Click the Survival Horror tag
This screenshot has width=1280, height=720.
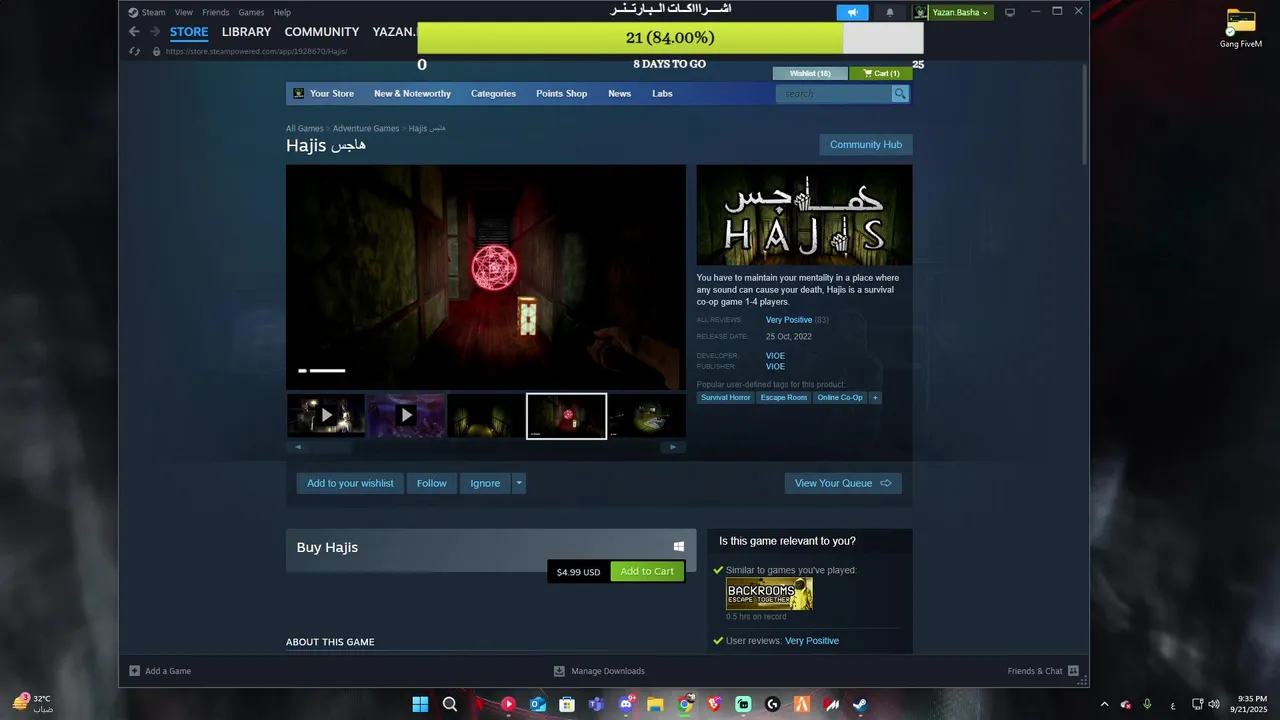[726, 398]
